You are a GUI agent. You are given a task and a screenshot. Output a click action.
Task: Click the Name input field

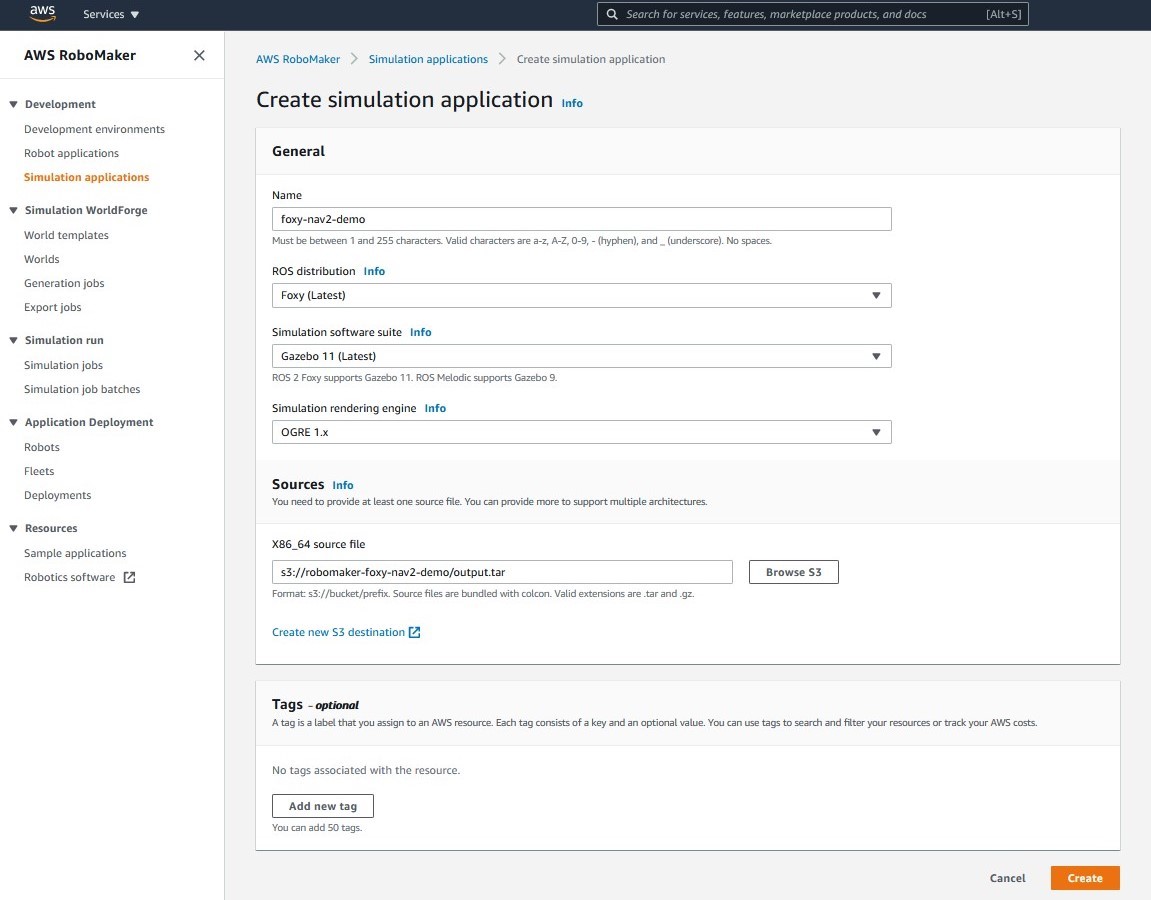click(x=581, y=219)
